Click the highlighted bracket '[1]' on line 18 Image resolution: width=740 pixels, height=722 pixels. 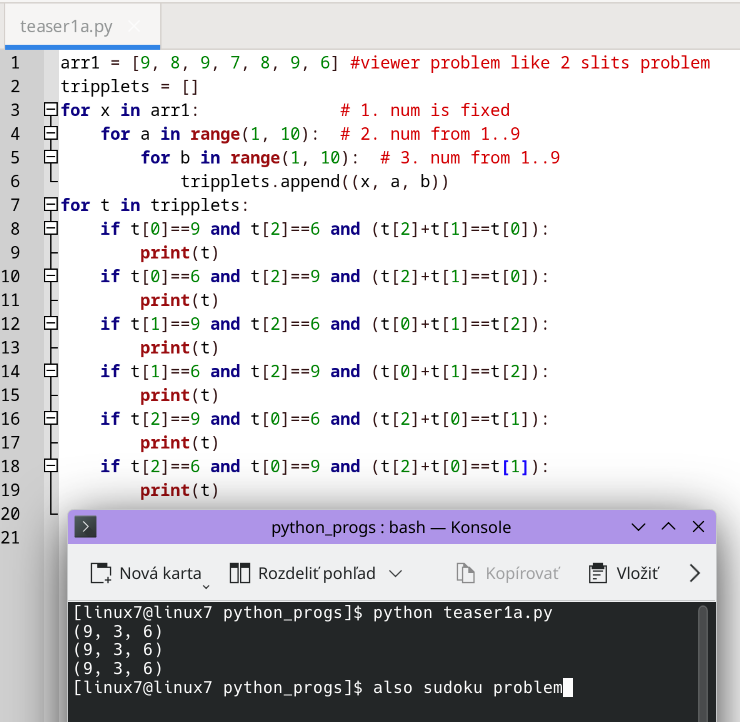pyautogui.click(x=515, y=467)
